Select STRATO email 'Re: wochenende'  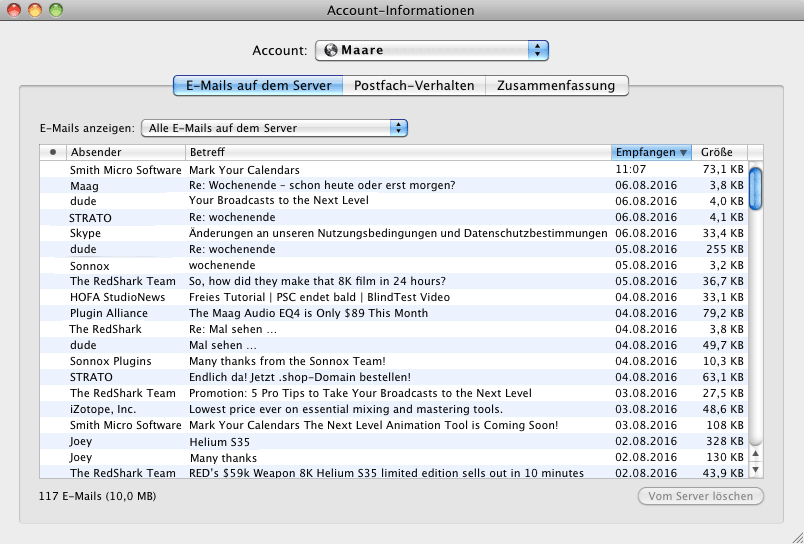(x=394, y=217)
